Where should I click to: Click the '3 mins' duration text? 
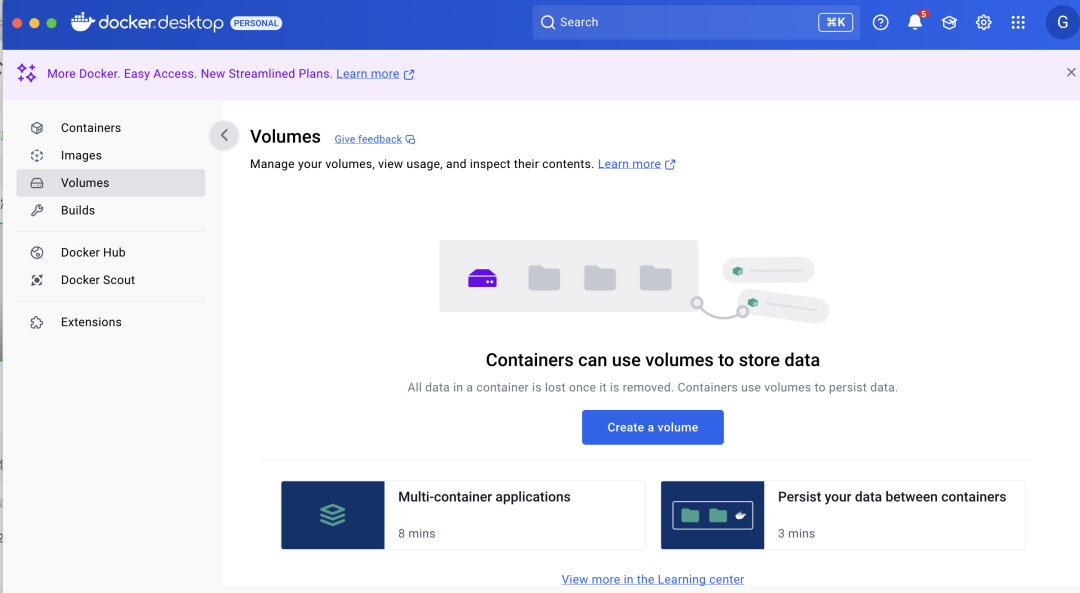796,533
